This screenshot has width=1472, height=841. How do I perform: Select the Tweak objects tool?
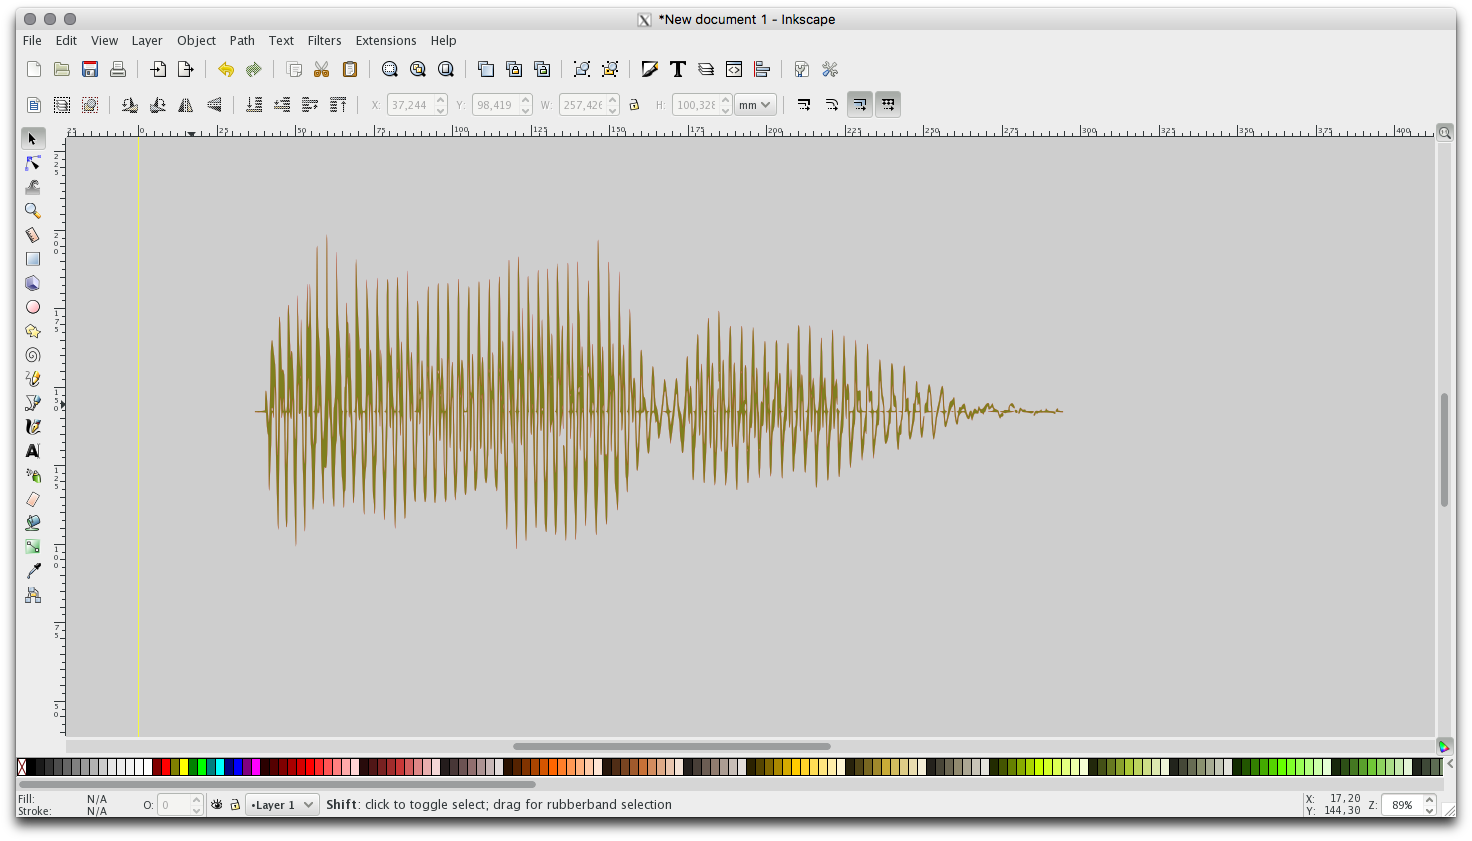pyautogui.click(x=32, y=187)
